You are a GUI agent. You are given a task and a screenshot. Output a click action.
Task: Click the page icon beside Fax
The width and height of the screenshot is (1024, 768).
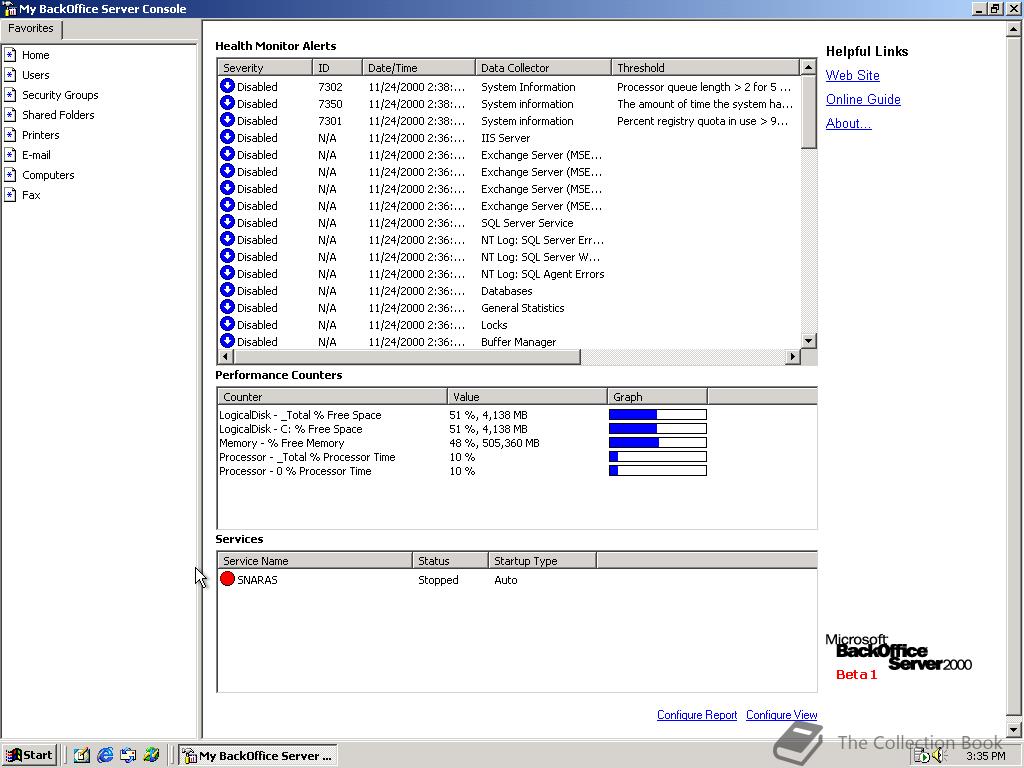(x=10, y=195)
